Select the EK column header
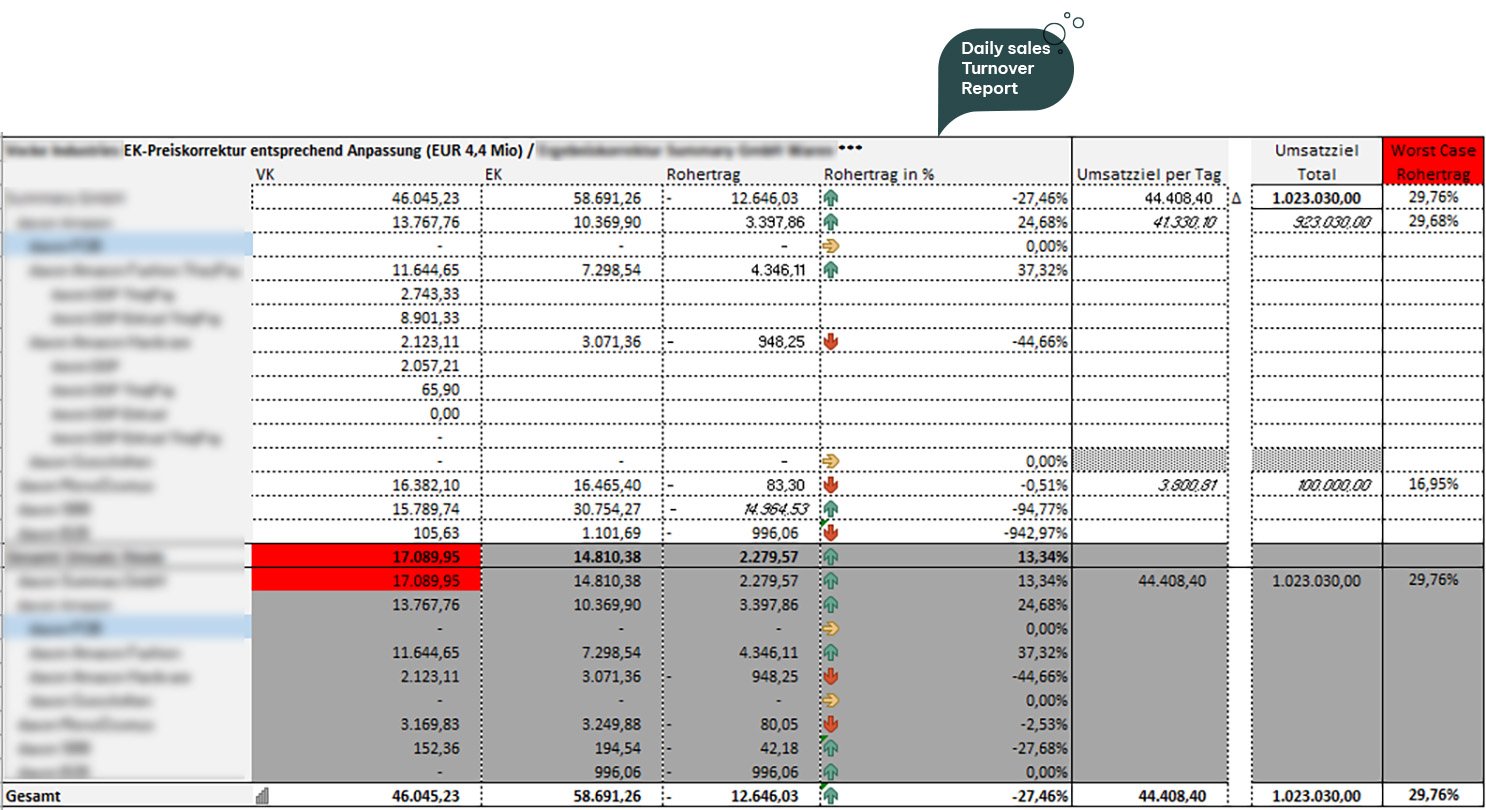 [495, 175]
